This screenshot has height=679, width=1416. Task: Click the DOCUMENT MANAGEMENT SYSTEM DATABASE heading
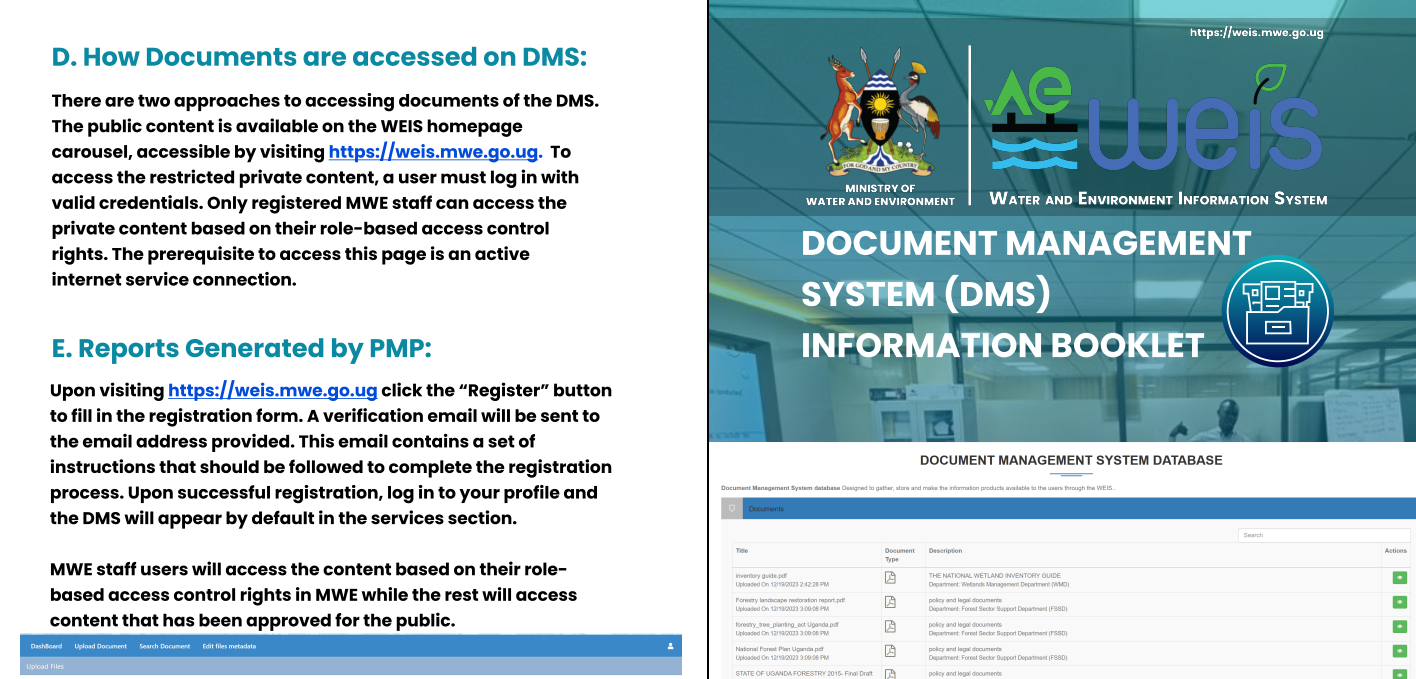[x=1071, y=461]
